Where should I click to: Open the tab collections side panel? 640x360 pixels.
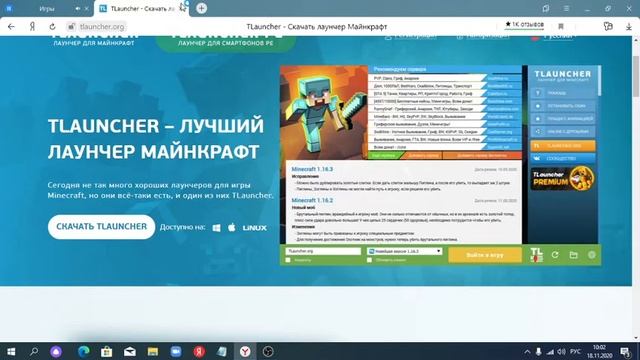pos(546,9)
